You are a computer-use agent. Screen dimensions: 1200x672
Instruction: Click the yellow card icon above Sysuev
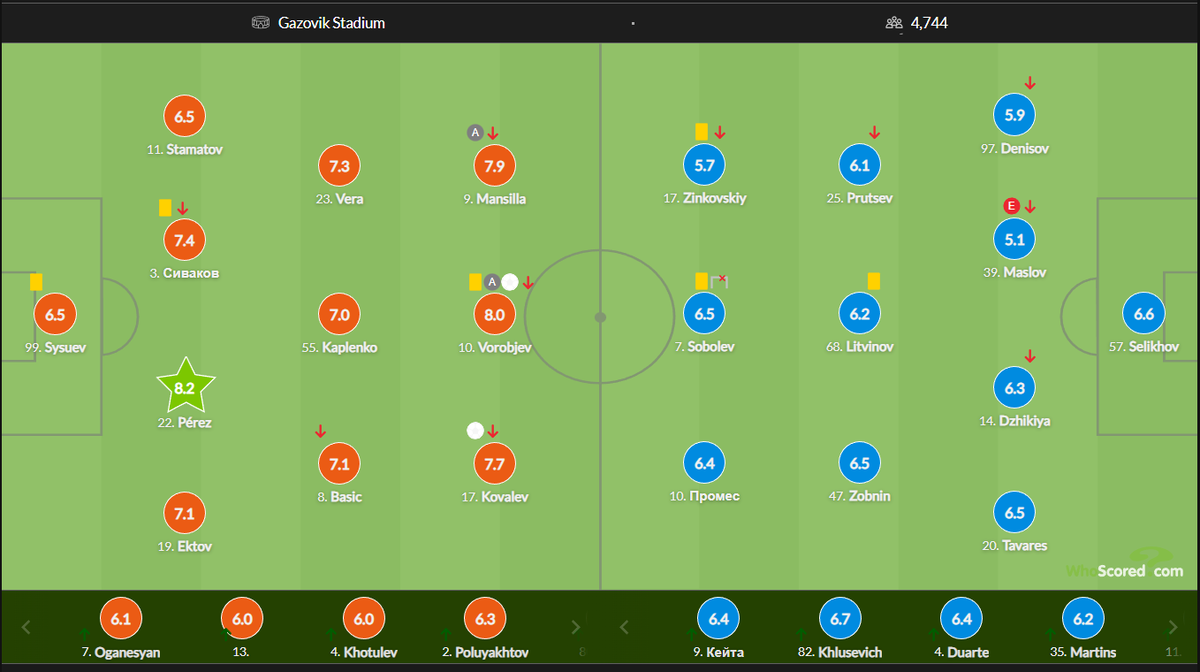click(x=36, y=282)
